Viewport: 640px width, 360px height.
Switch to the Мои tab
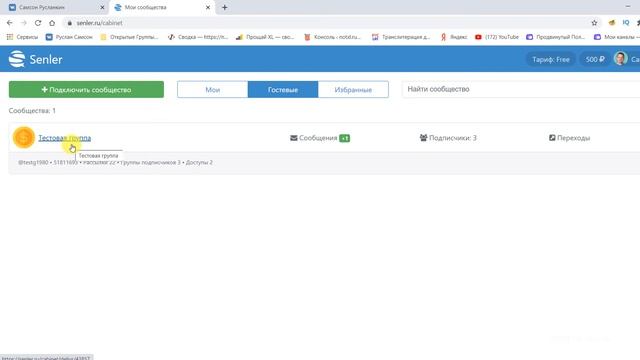pos(212,89)
